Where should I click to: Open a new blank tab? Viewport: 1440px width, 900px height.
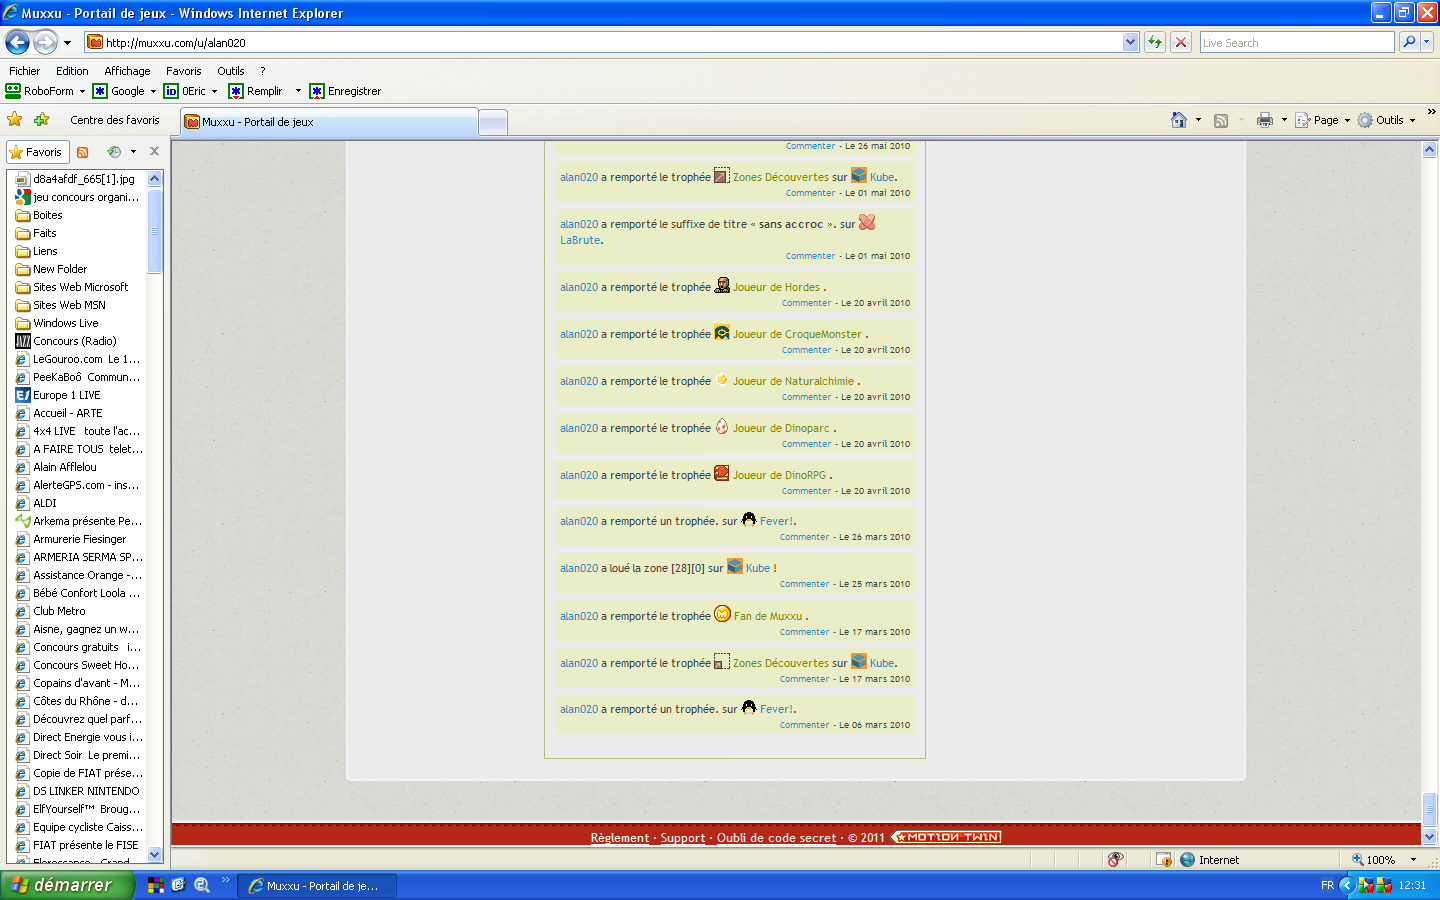[493, 122]
